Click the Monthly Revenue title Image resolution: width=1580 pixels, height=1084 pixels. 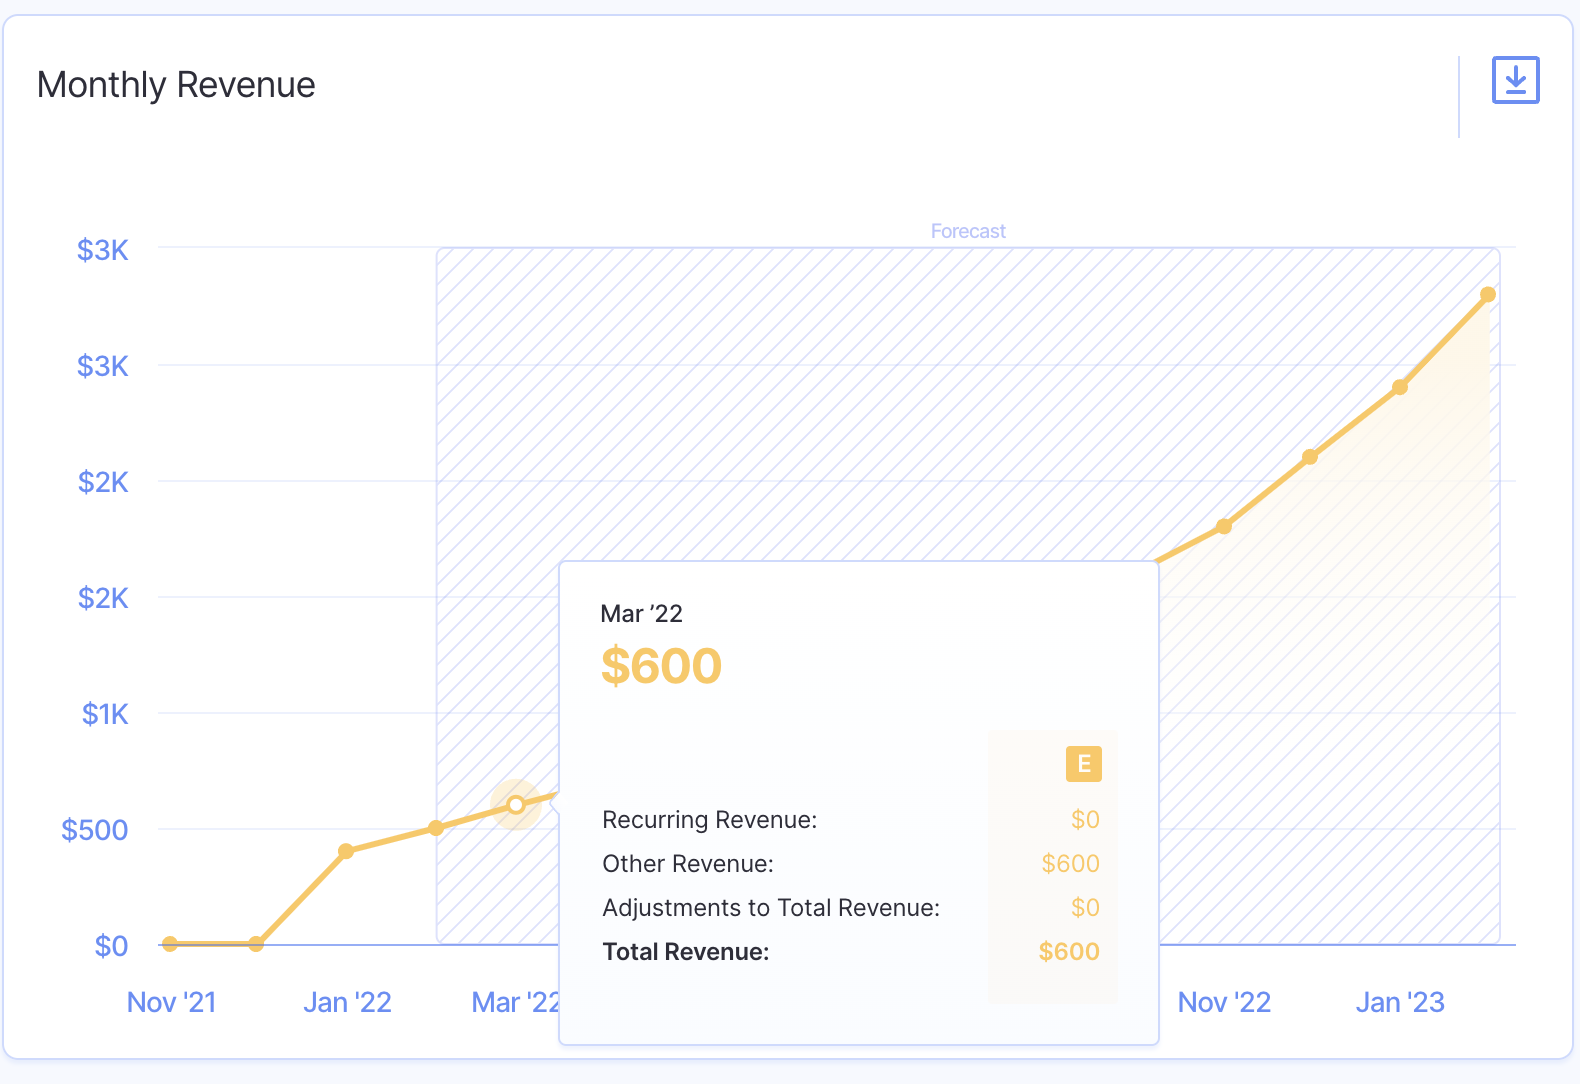(176, 85)
